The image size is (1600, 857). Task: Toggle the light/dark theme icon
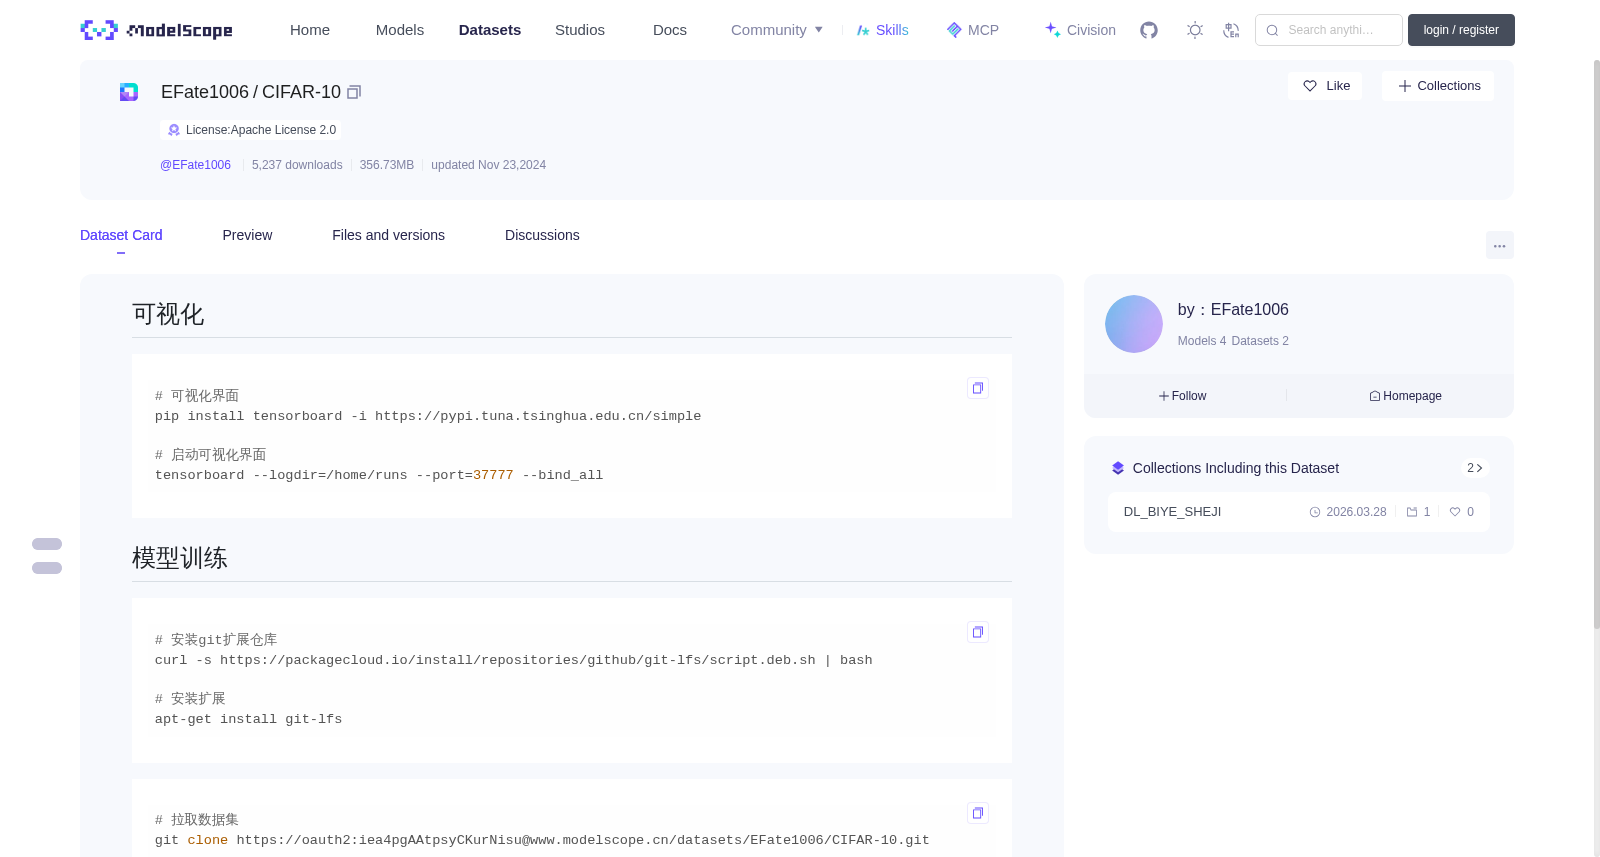[x=1195, y=30]
